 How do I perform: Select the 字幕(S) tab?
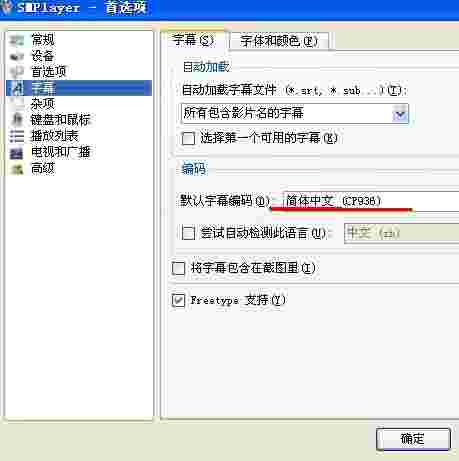click(x=193, y=40)
